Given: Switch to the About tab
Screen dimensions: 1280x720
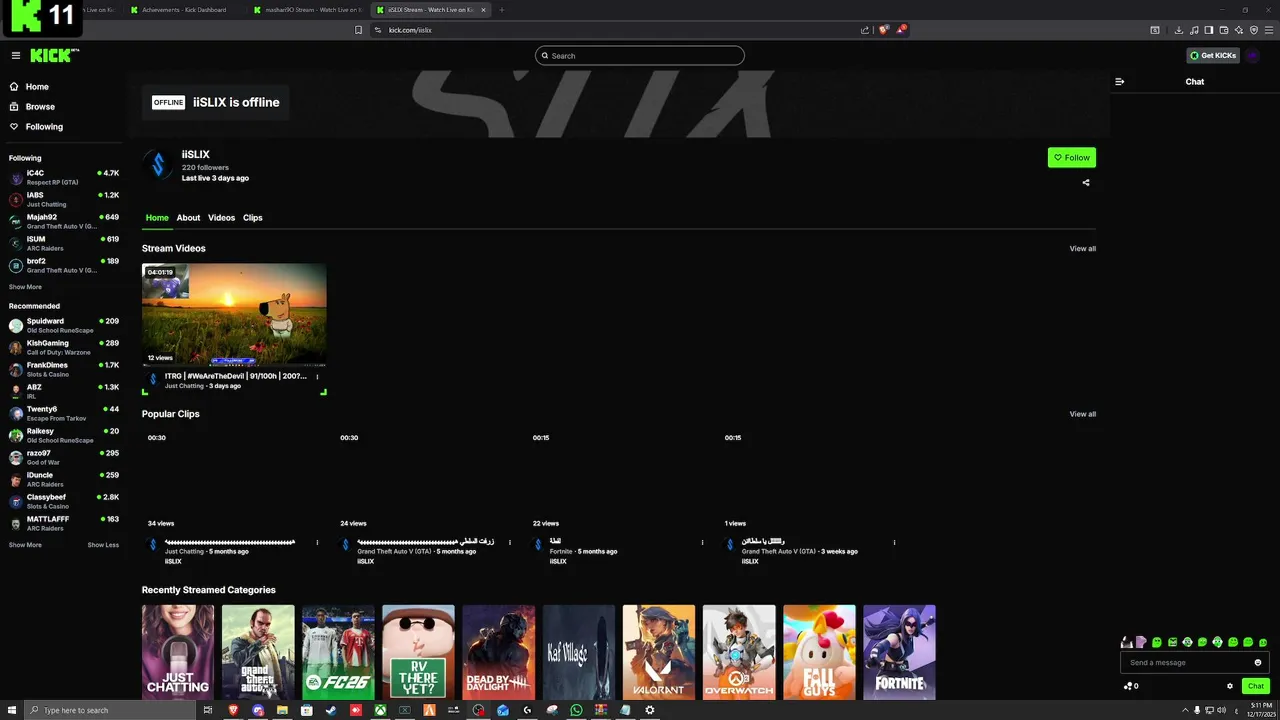Looking at the screenshot, I should click(188, 218).
